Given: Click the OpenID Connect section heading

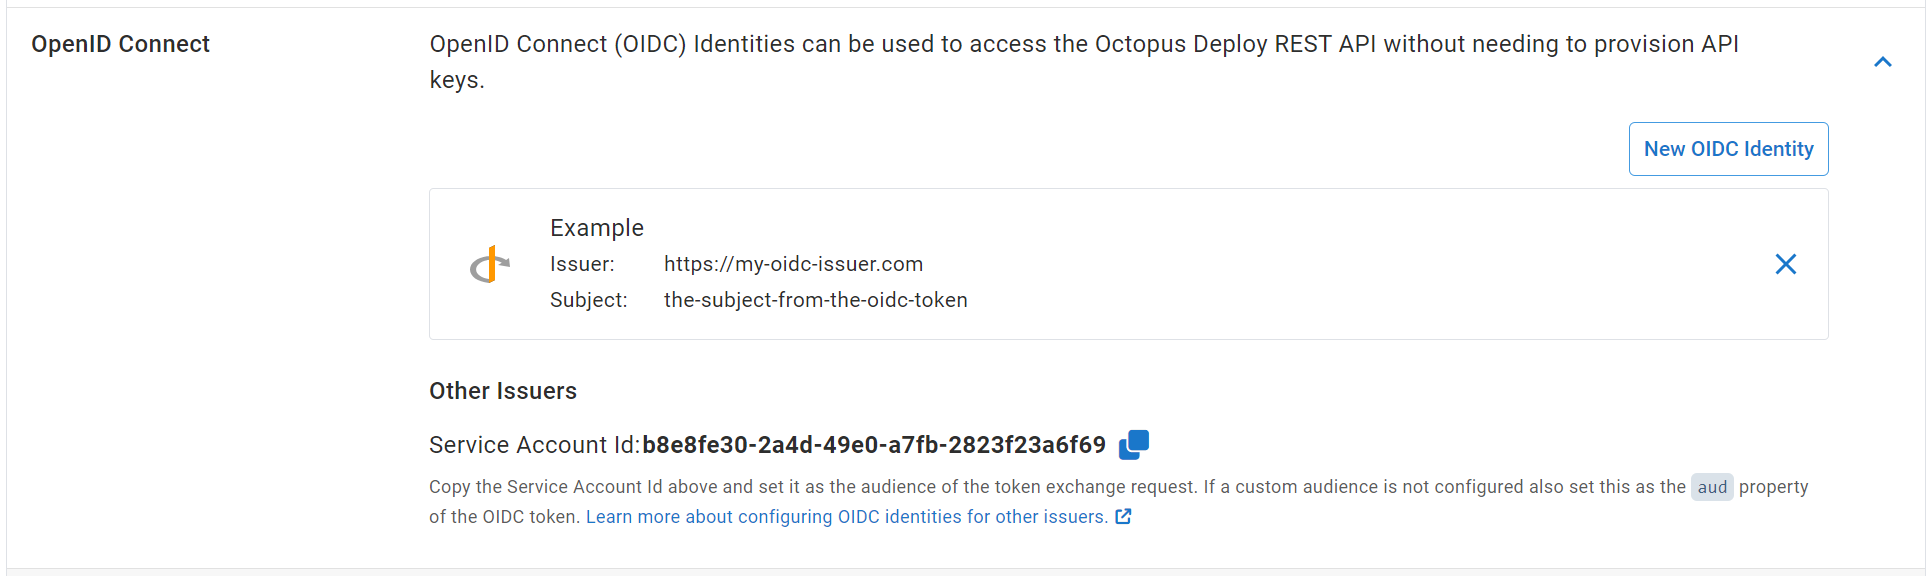Looking at the screenshot, I should (x=120, y=44).
